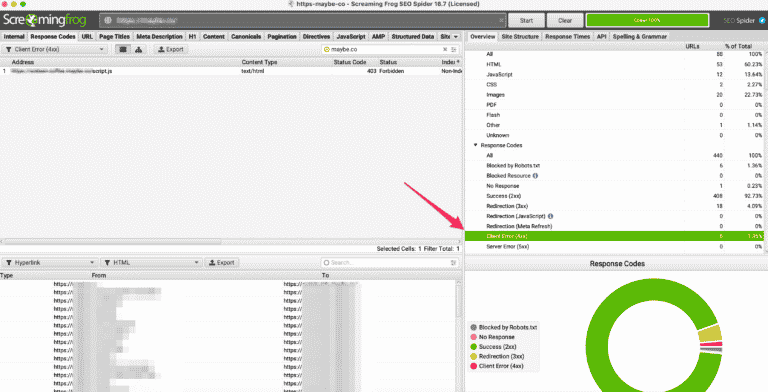
Task: Switch to tree view icon
Action: [139, 49]
